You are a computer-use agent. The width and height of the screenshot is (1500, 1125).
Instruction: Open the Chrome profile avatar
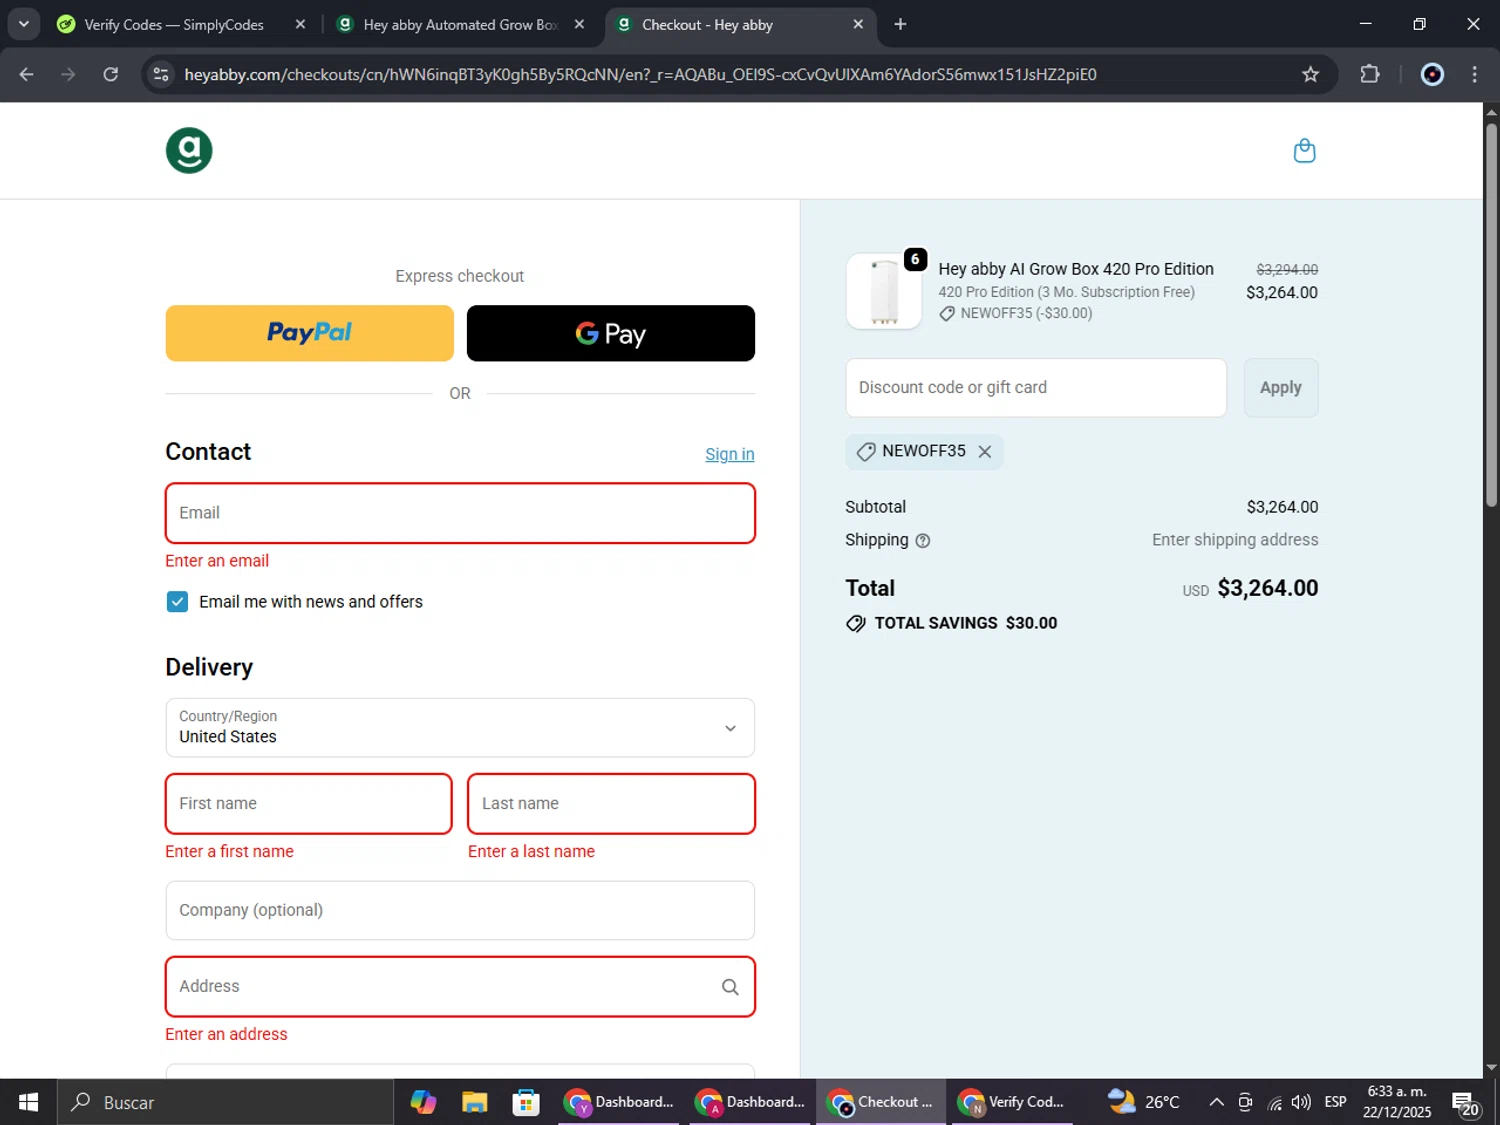pos(1432,74)
